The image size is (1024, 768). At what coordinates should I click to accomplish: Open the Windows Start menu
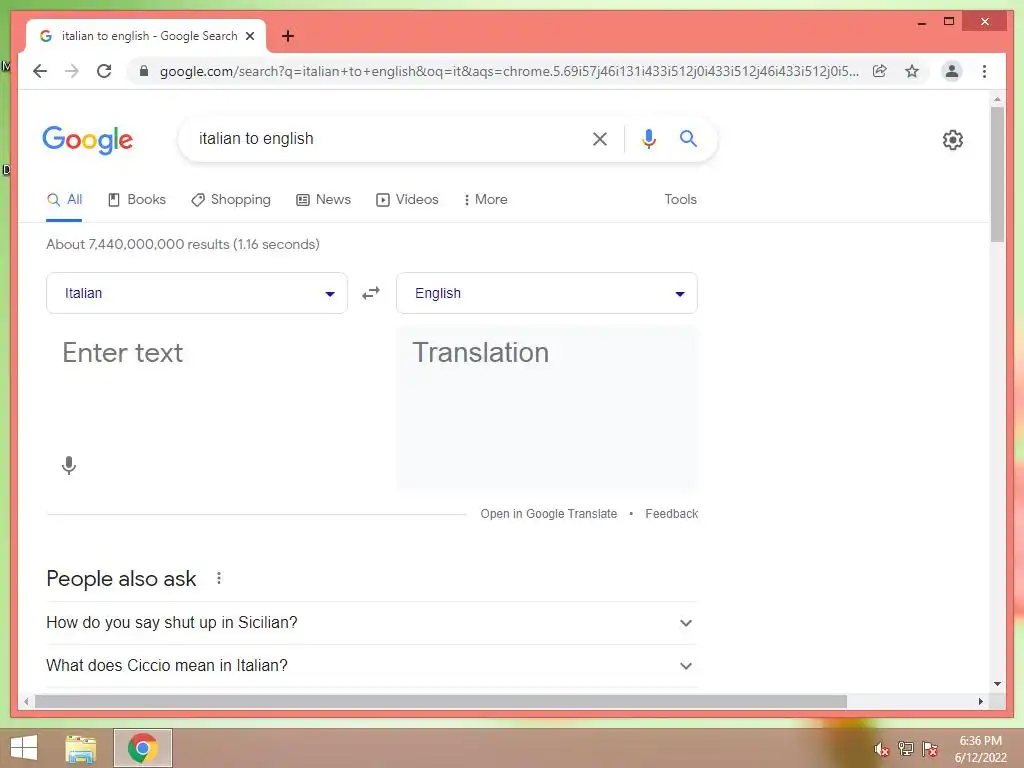coord(24,748)
